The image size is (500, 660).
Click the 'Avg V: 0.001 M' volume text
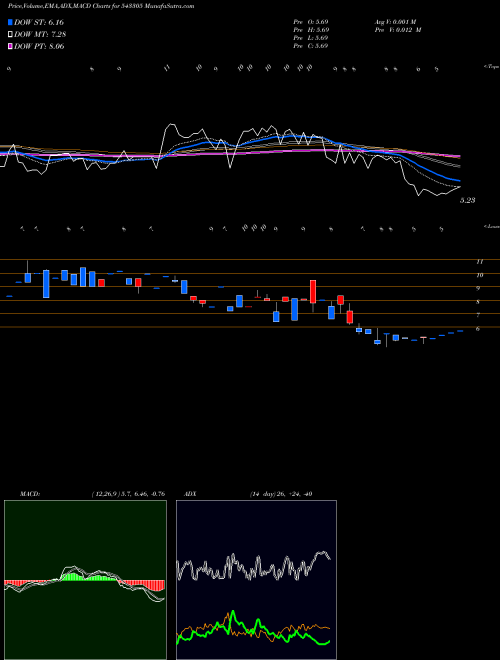tap(395, 22)
